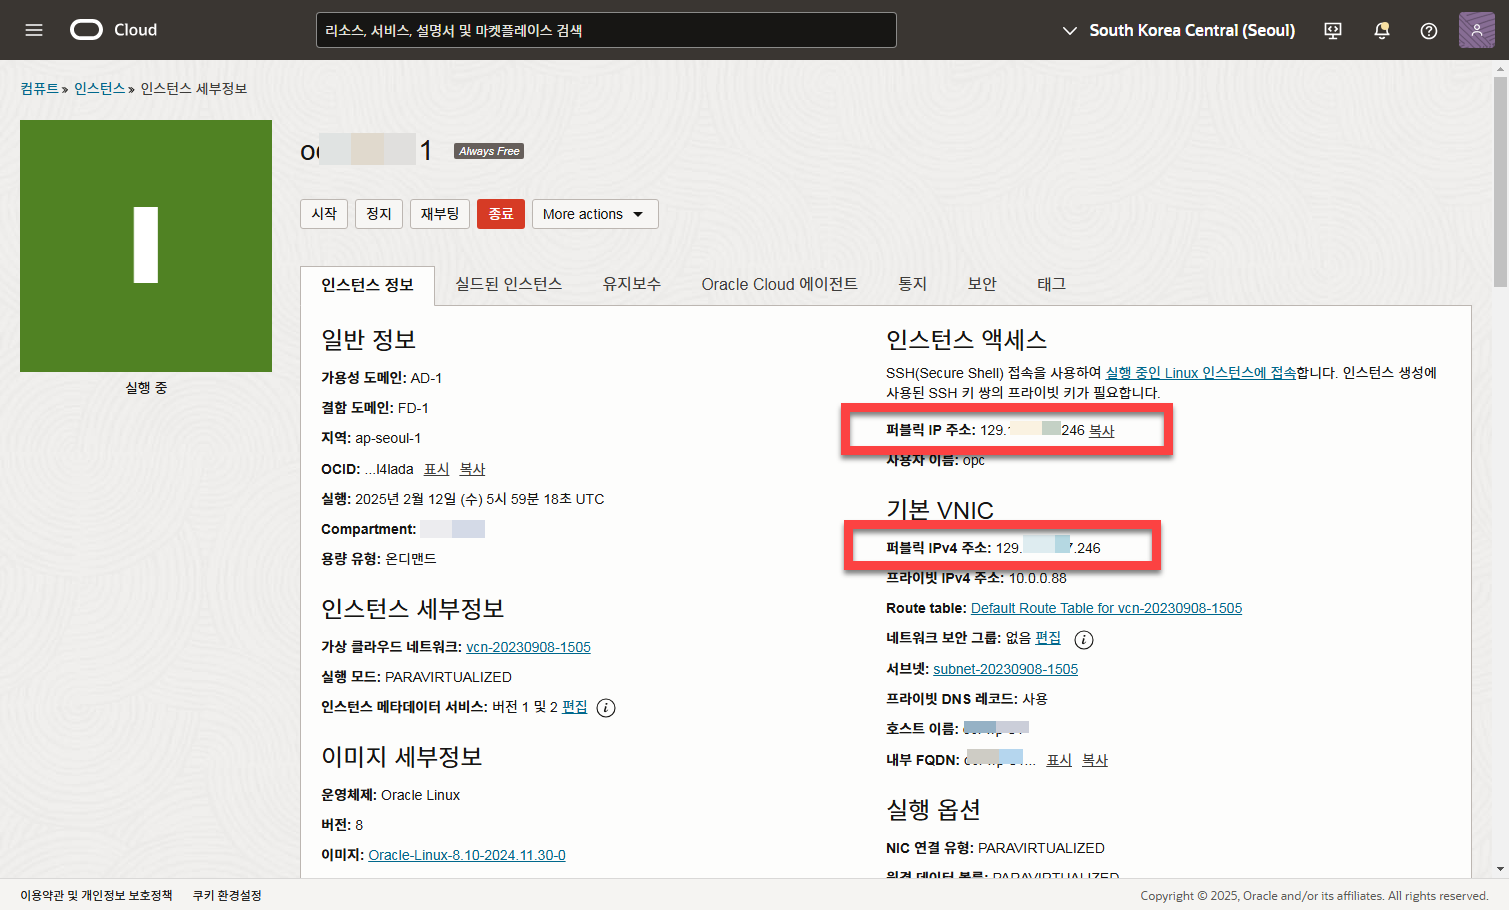Open 쿠키 환경설정 footer link
Screen dimensions: 1509x910
click(227, 895)
